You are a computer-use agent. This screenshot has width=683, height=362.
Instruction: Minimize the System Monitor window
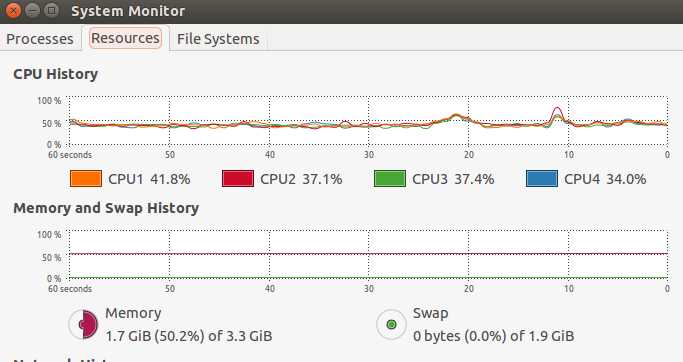click(33, 10)
